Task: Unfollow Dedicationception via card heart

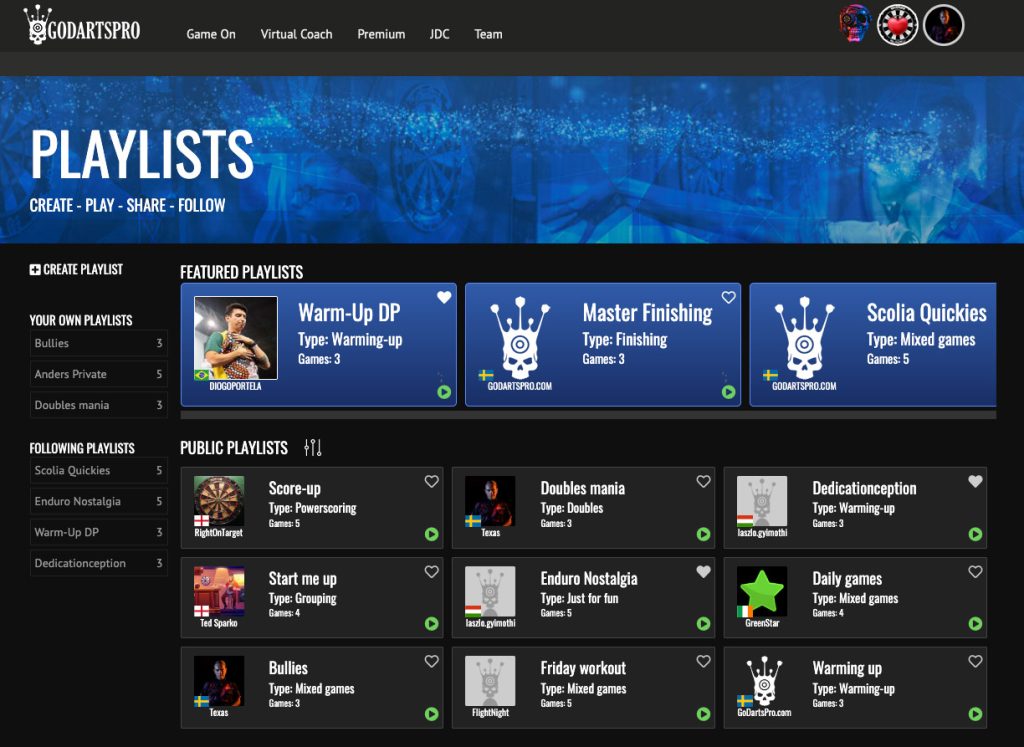Action: 975,481
